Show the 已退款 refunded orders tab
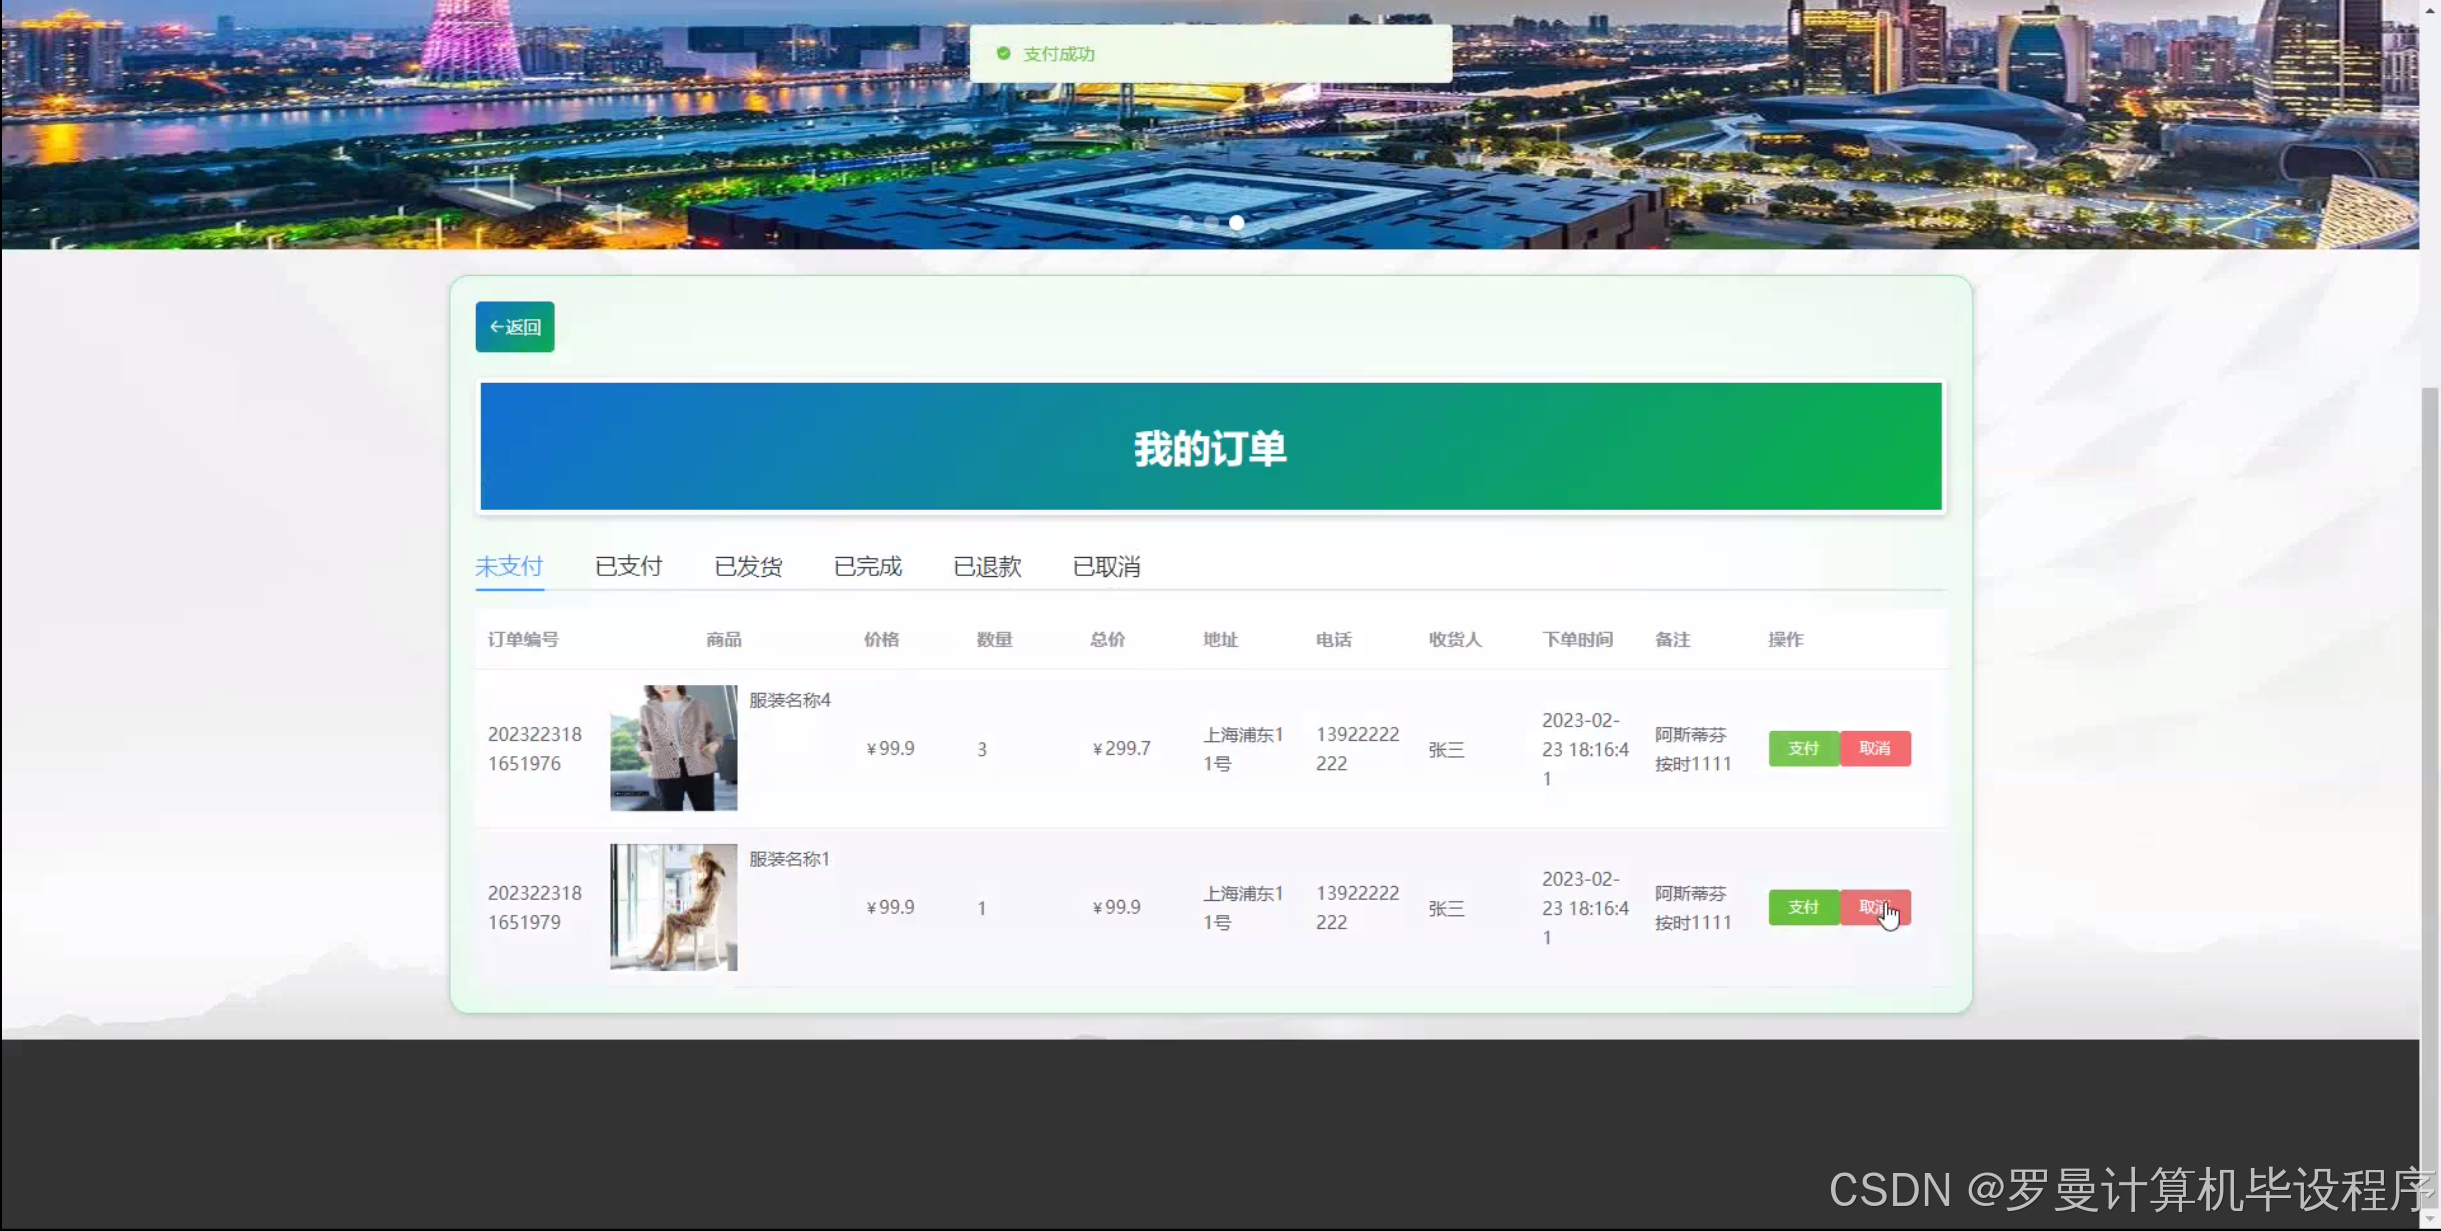The image size is (2441, 1231). pyautogui.click(x=987, y=567)
